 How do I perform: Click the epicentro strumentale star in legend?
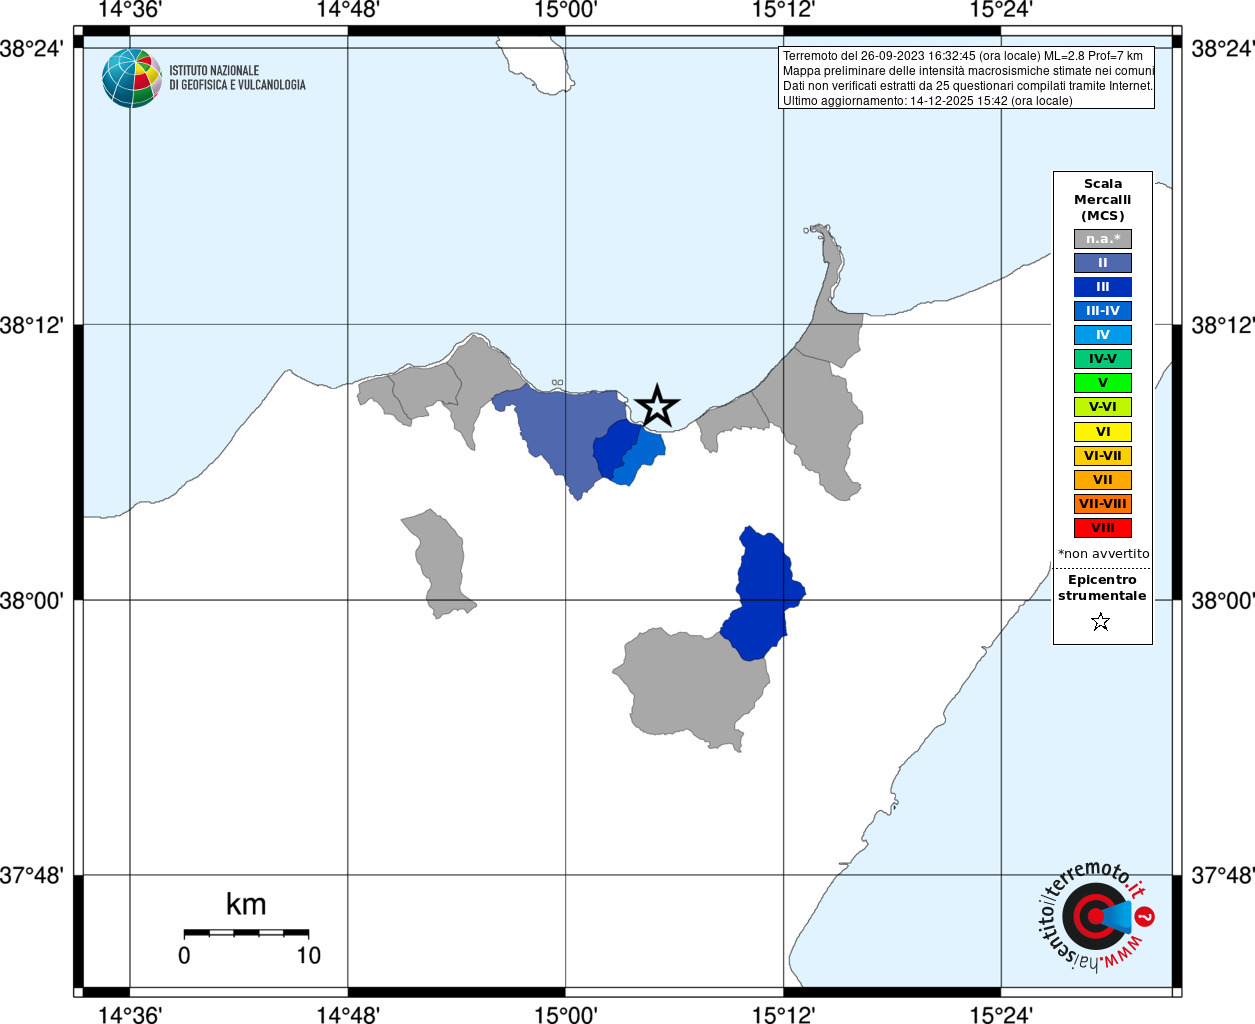tap(1101, 622)
